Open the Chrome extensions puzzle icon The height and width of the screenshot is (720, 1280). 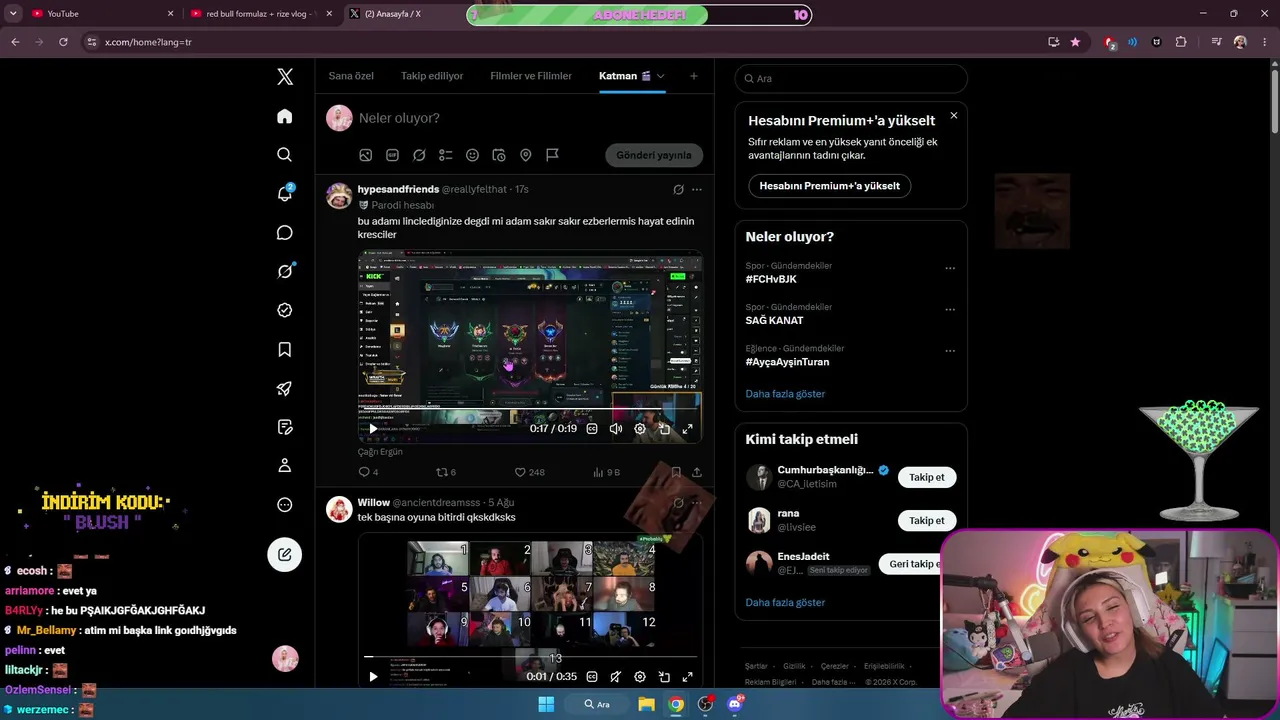(1181, 42)
